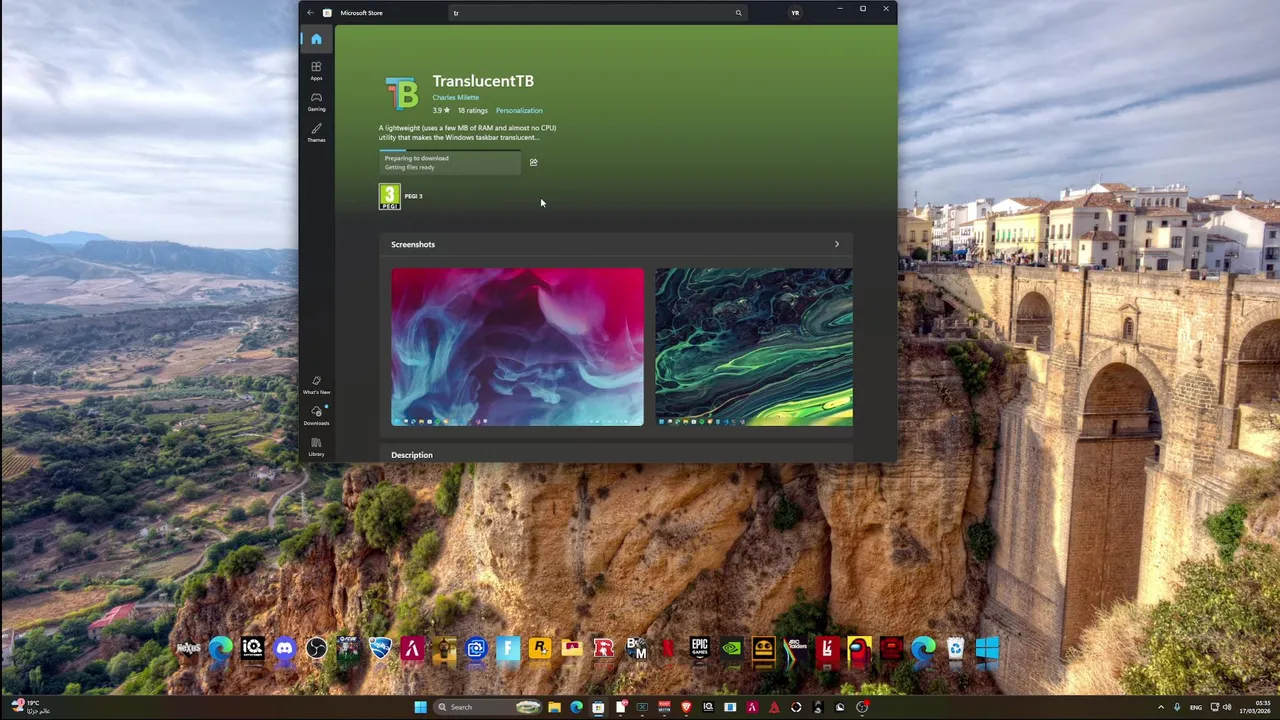This screenshot has height=720, width=1280.
Task: Open the volume control in system tray
Action: (x=1227, y=707)
